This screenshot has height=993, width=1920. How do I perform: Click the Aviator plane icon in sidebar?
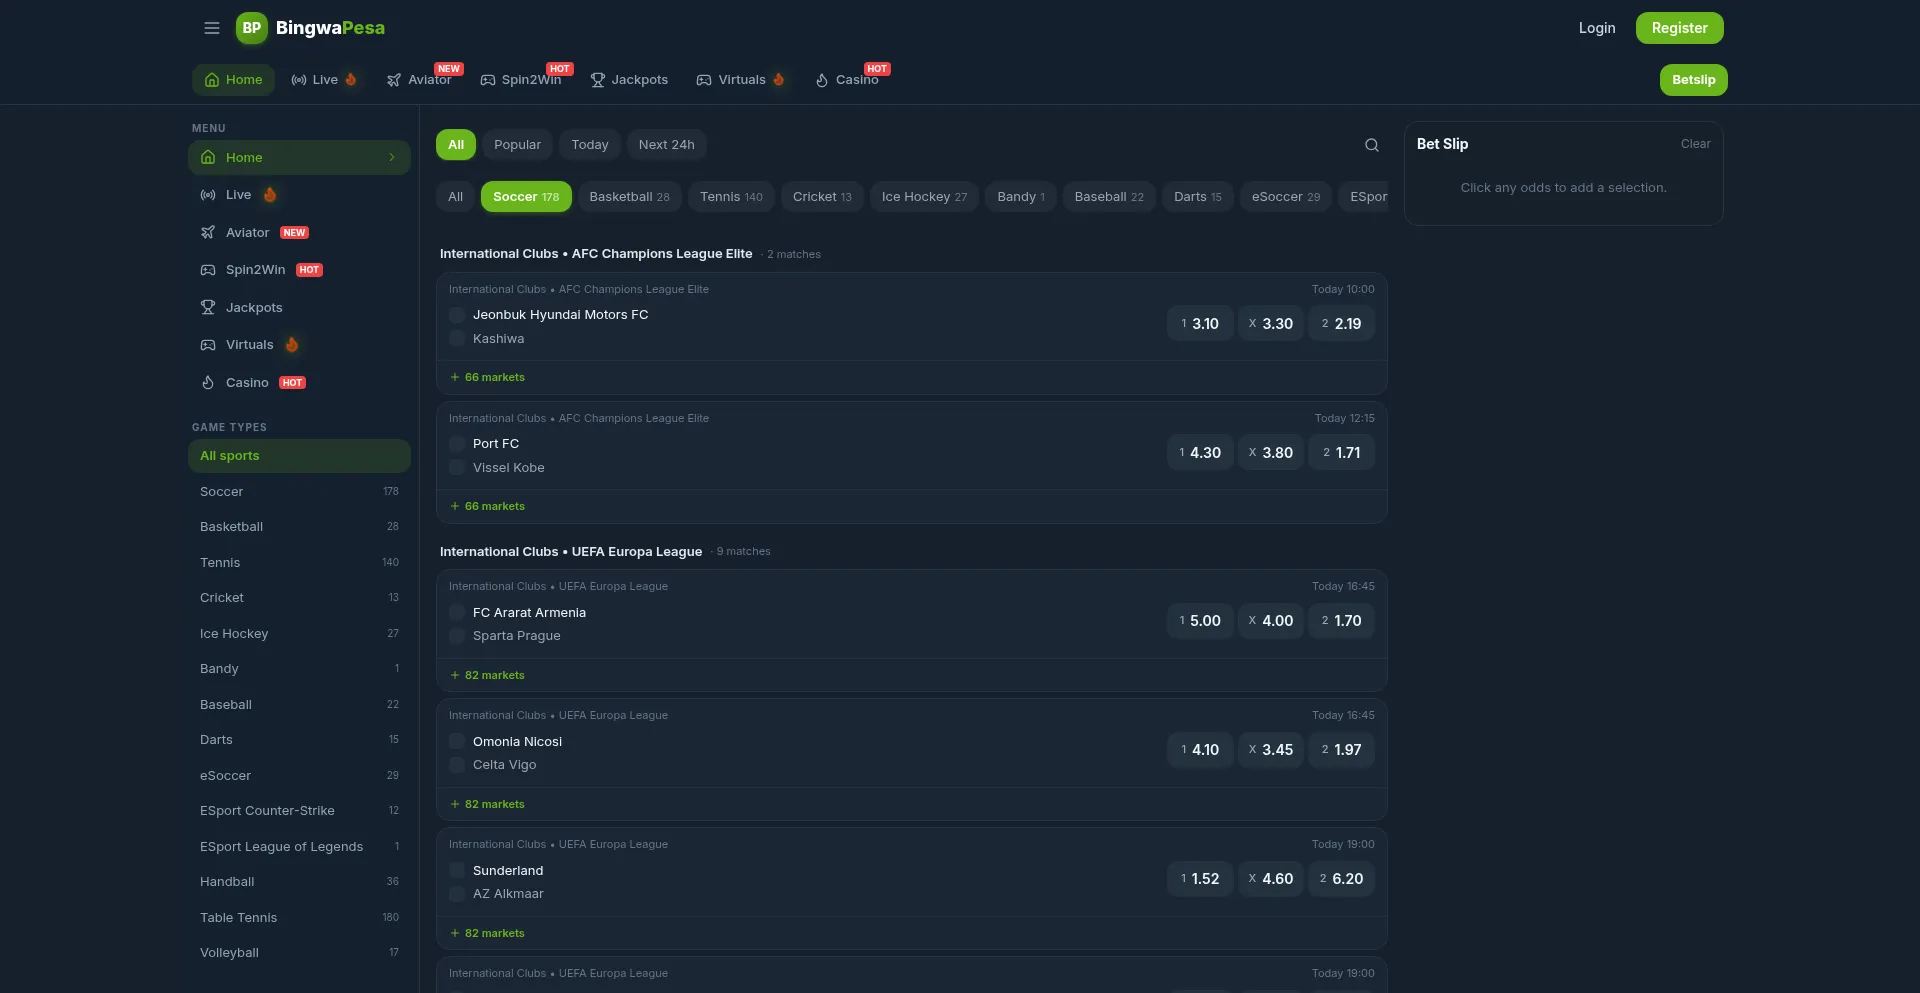208,233
